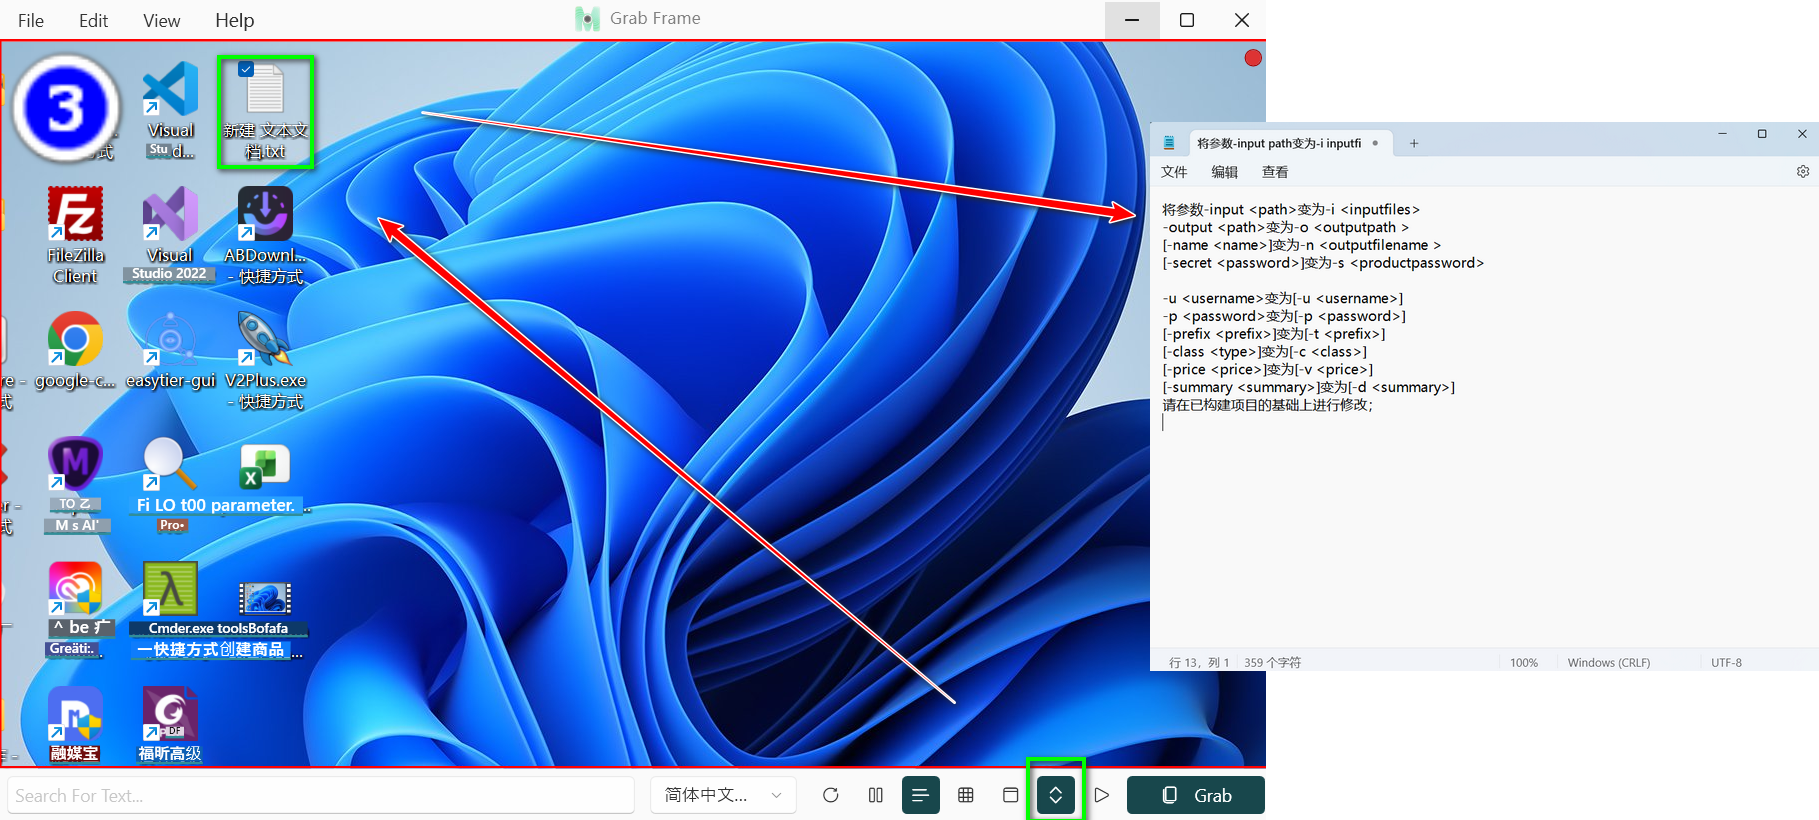This screenshot has width=1819, height=820.
Task: Click the Google Chrome desktop shortcut
Action: pos(75,342)
